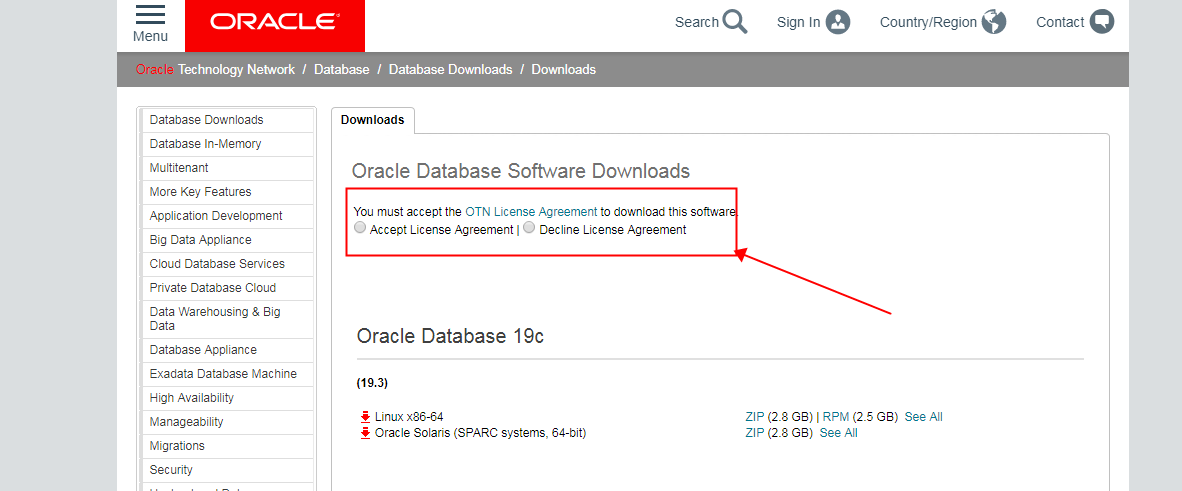Go to Database breadcrumb link

(341, 69)
